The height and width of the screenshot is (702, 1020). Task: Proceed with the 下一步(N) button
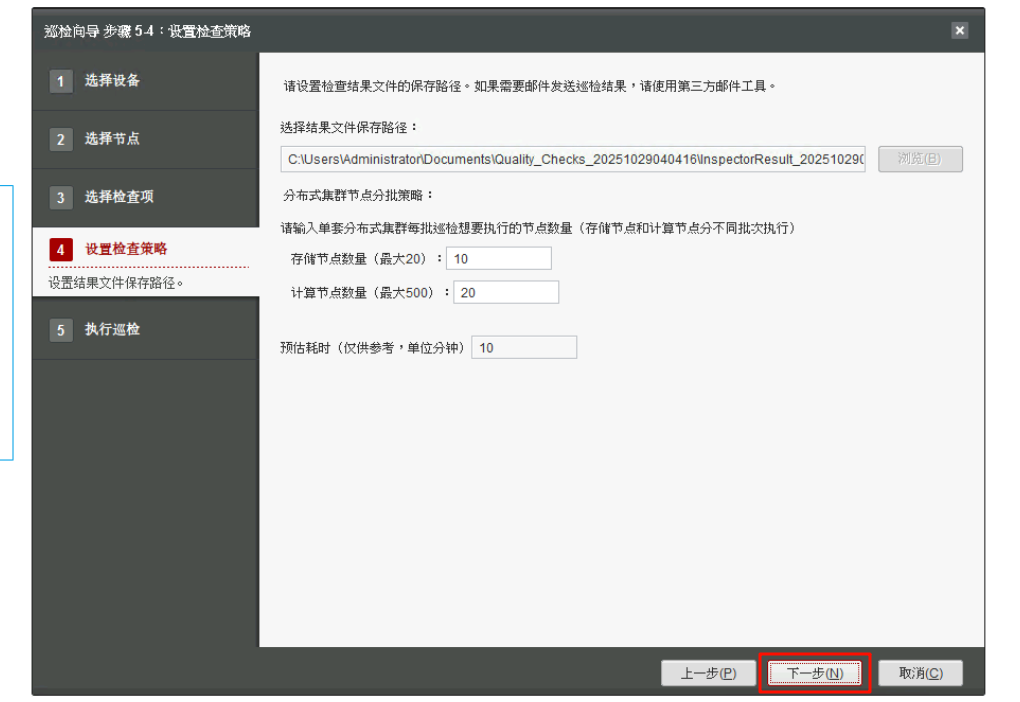pyautogui.click(x=815, y=673)
